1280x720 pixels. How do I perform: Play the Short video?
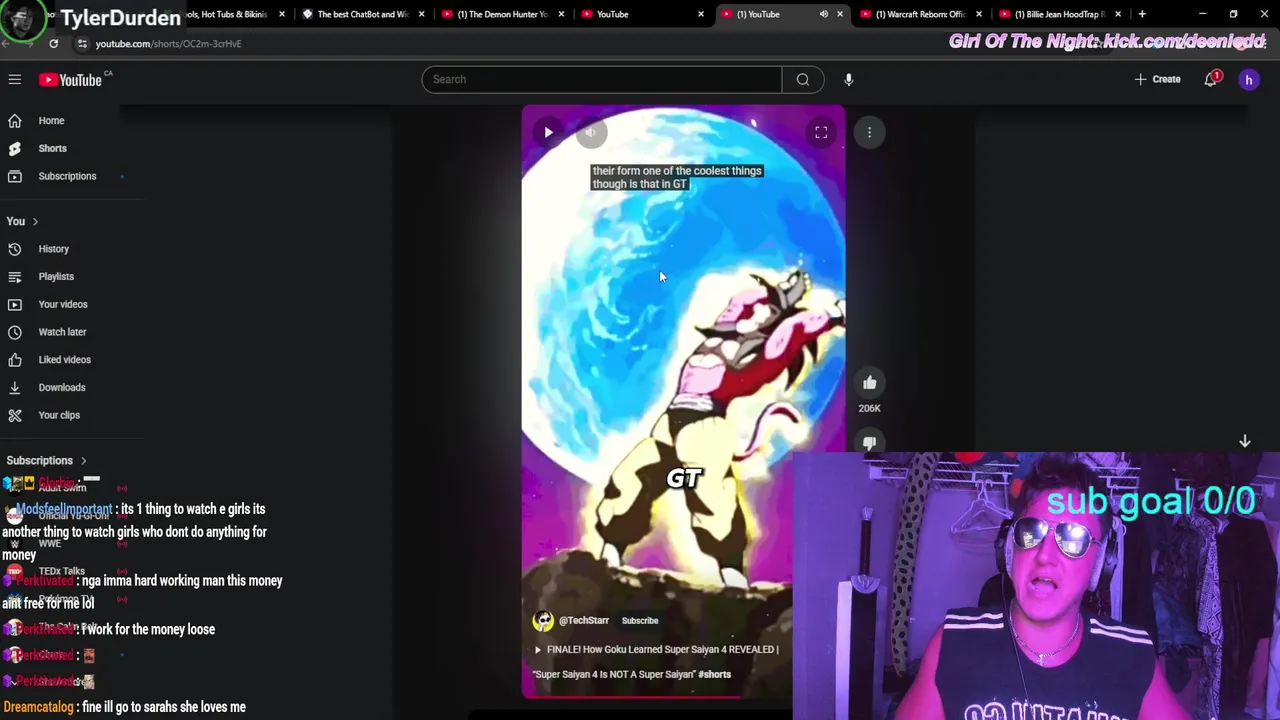click(548, 132)
